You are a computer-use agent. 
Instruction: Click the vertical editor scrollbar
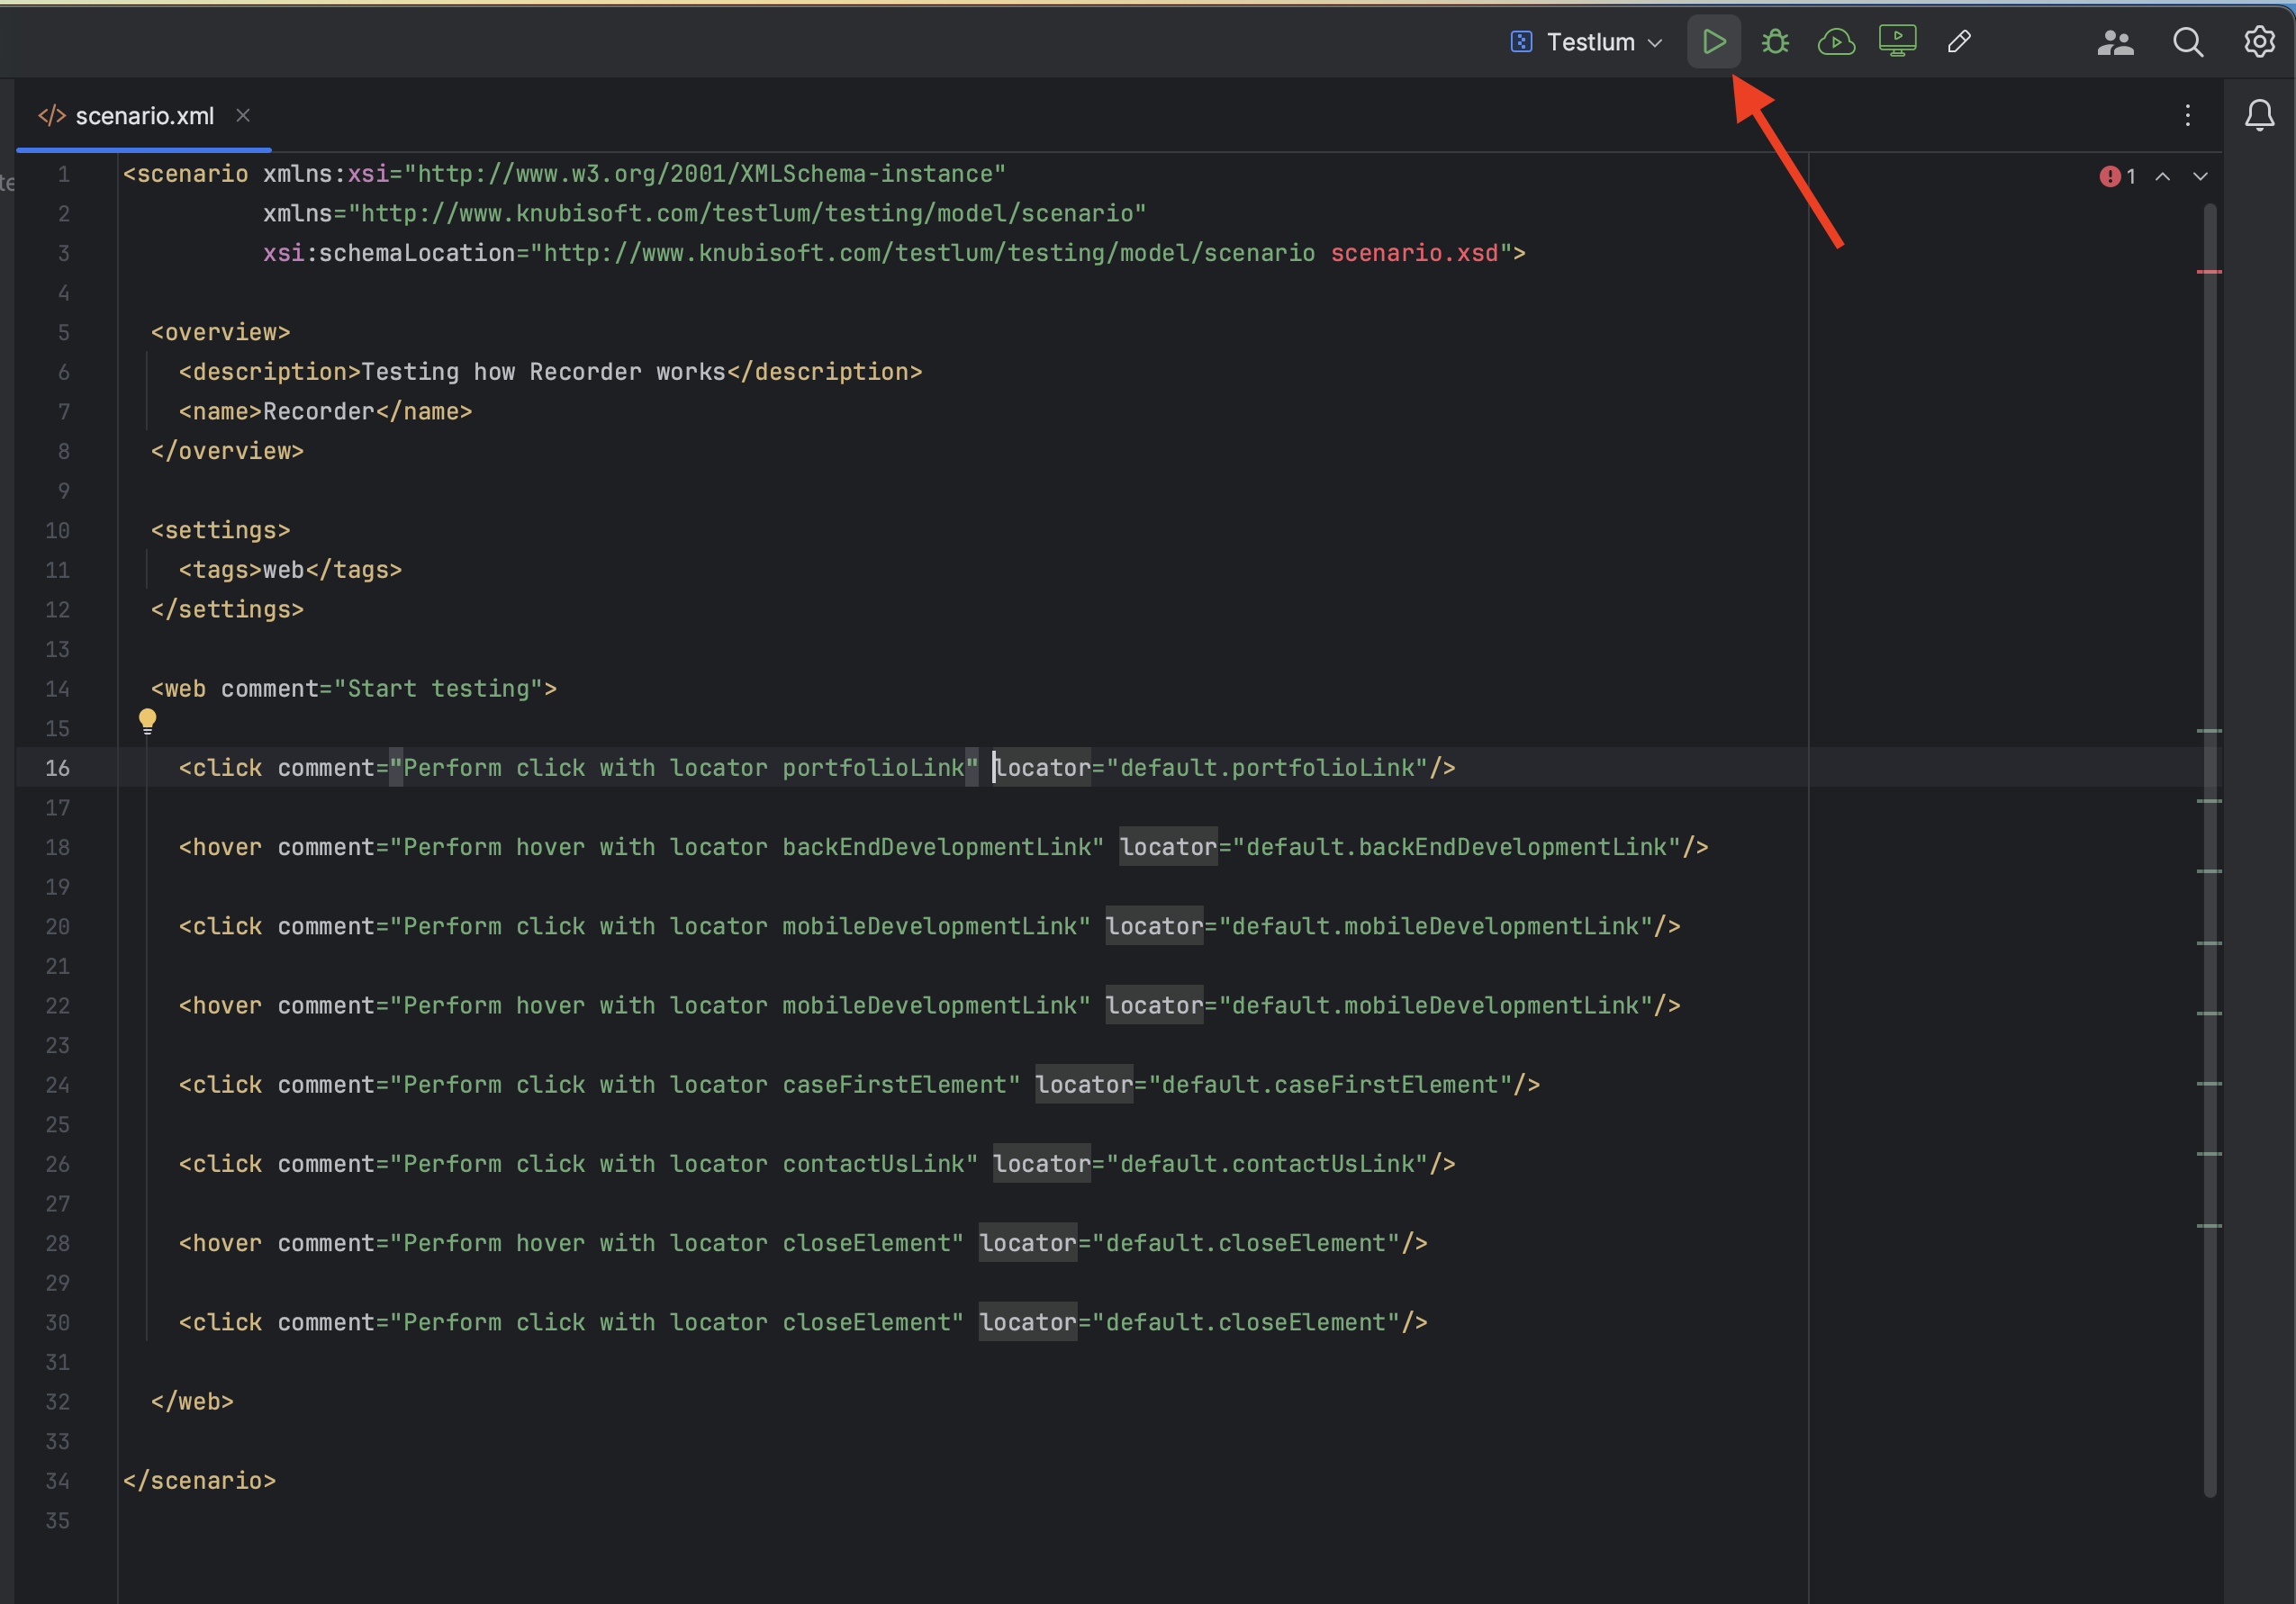point(2210,850)
